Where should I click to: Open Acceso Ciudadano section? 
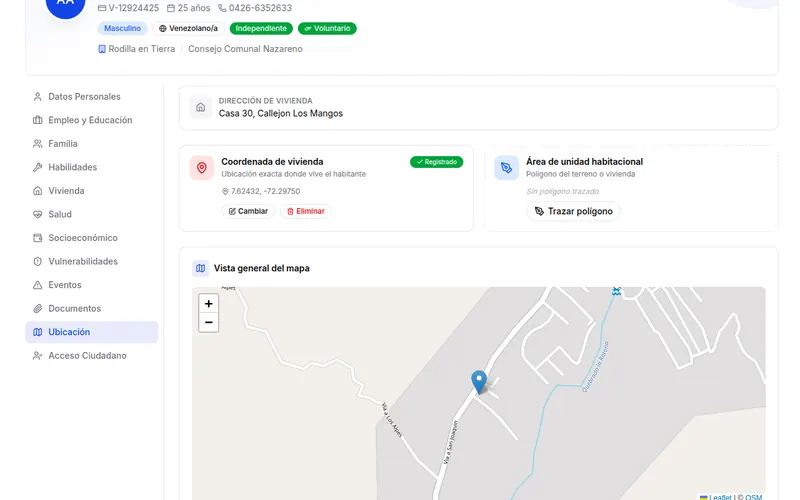click(x=92, y=355)
